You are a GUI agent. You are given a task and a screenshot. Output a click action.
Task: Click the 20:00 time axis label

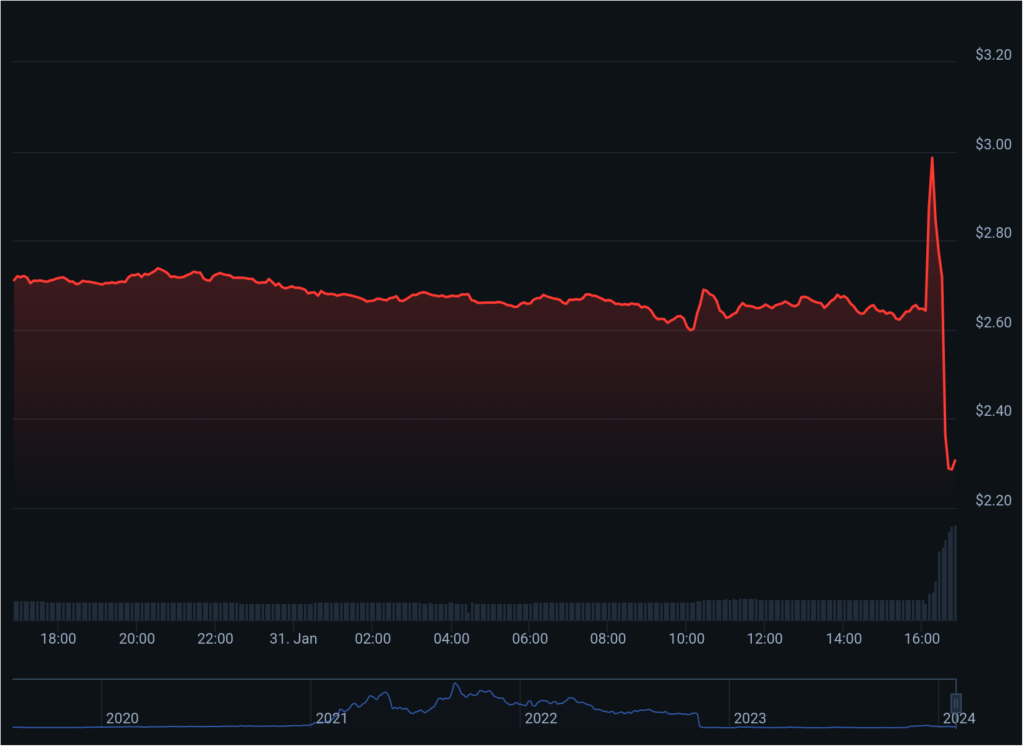[x=136, y=639]
